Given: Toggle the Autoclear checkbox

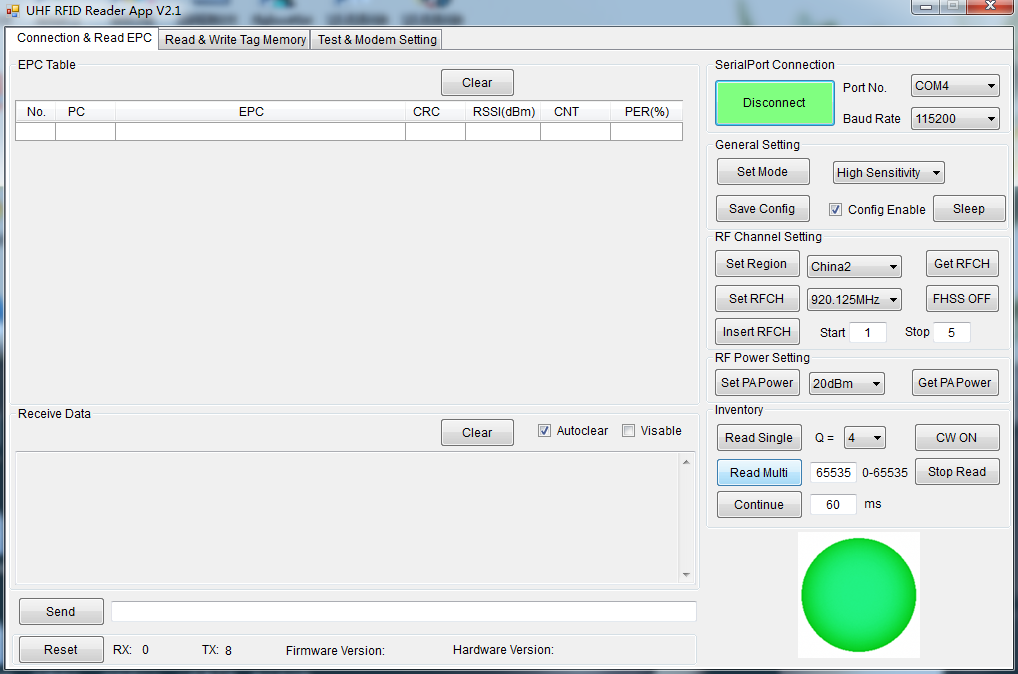Looking at the screenshot, I should click(544, 431).
